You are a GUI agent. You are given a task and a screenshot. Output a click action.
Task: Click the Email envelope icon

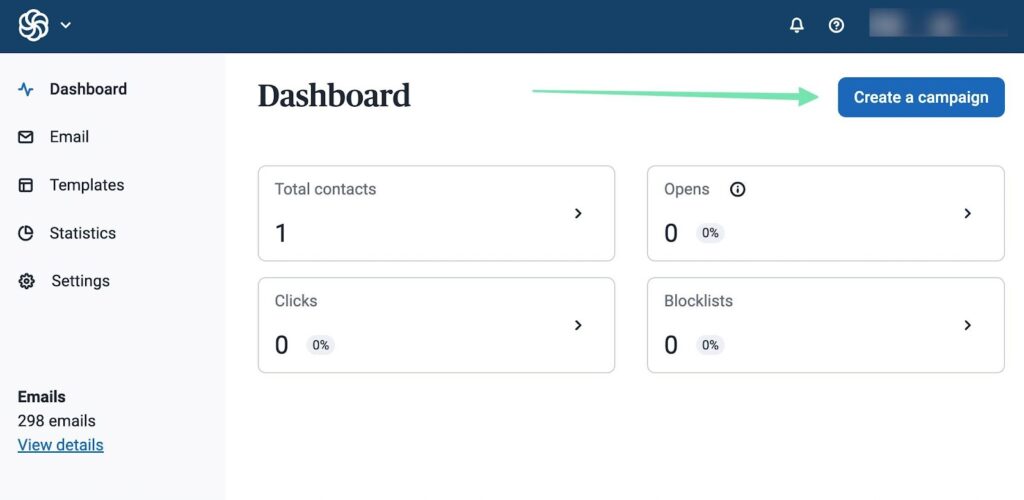click(26, 137)
